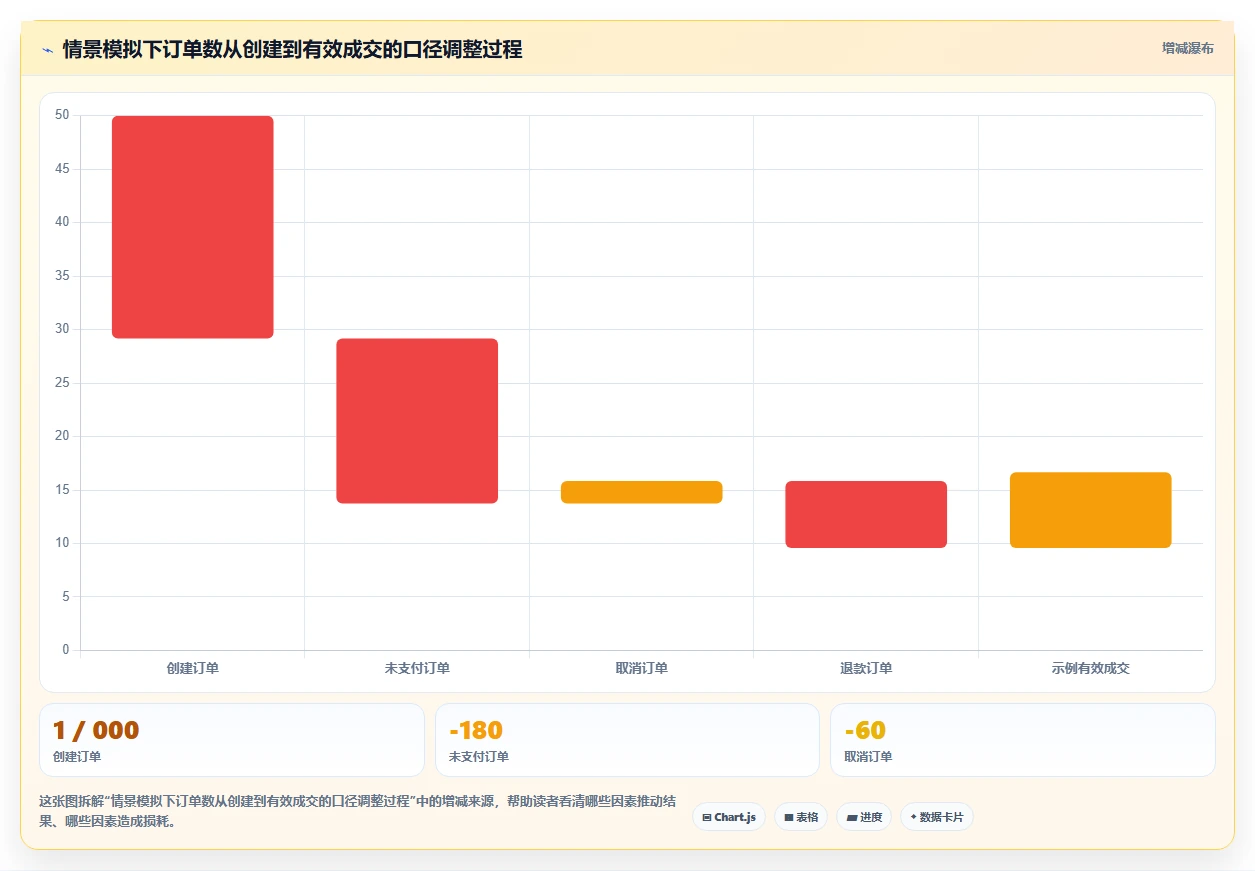
Task: Open the -180 未支付订单 data card
Action: 627,740
